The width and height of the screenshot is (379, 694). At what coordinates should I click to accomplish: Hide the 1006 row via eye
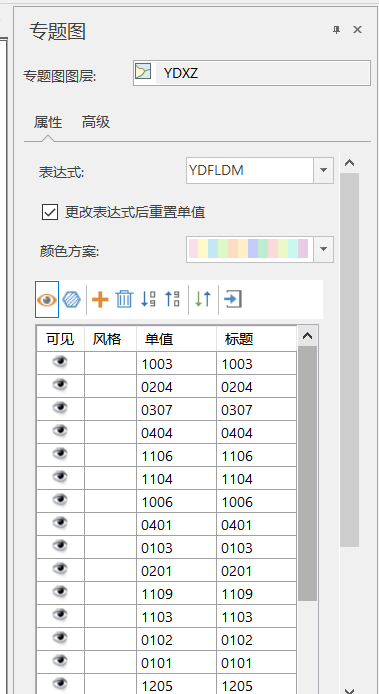click(60, 501)
